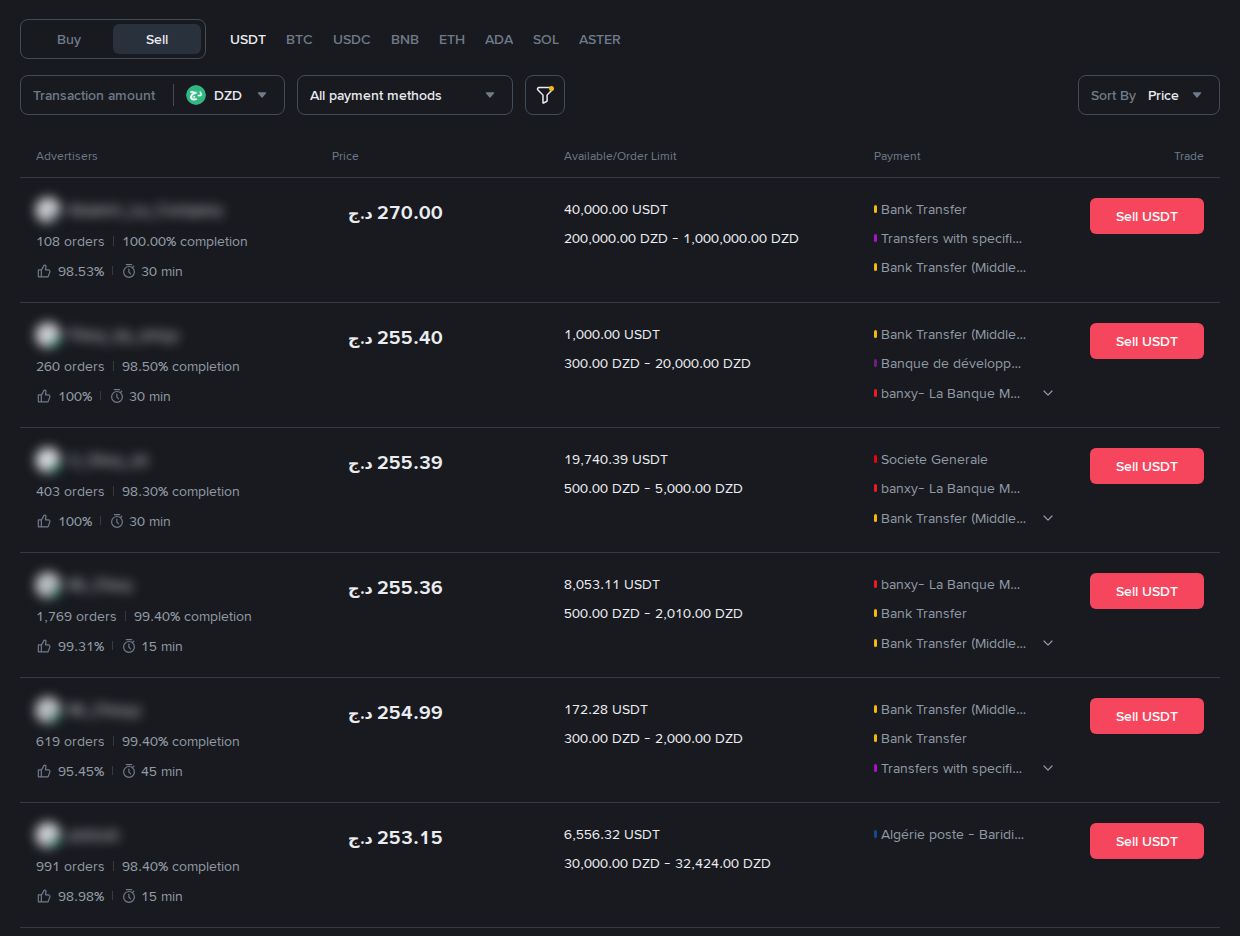
Task: Open the avatar of the 108 orders advertiser
Action: 47,210
